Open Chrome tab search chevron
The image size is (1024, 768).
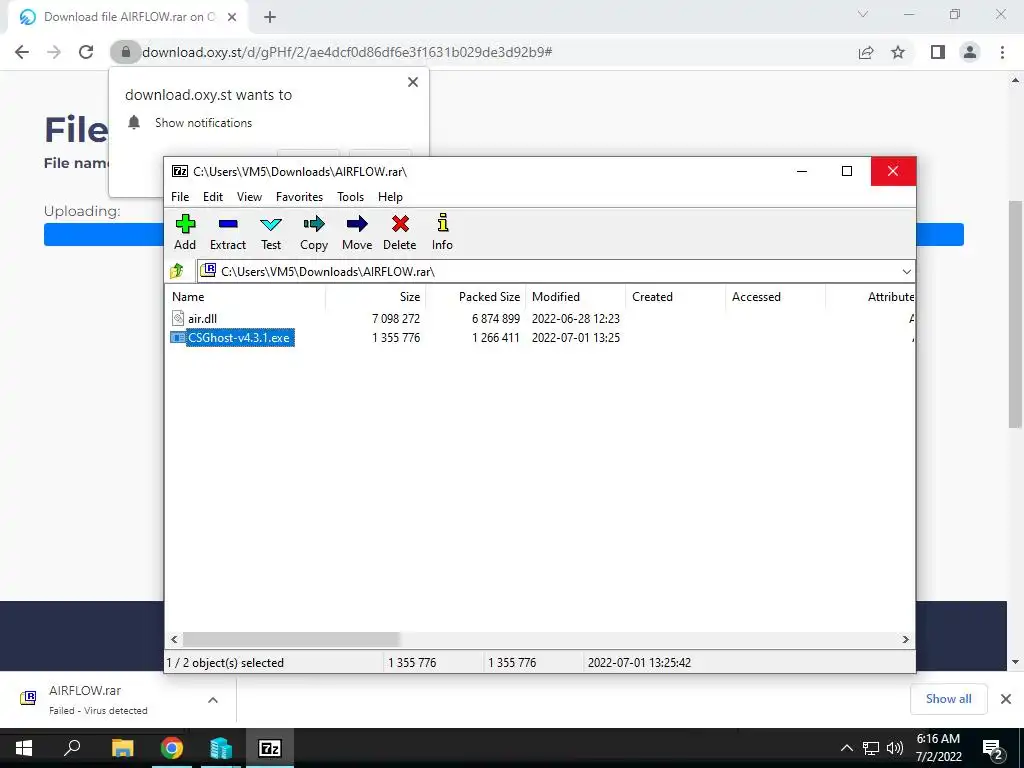(x=863, y=14)
